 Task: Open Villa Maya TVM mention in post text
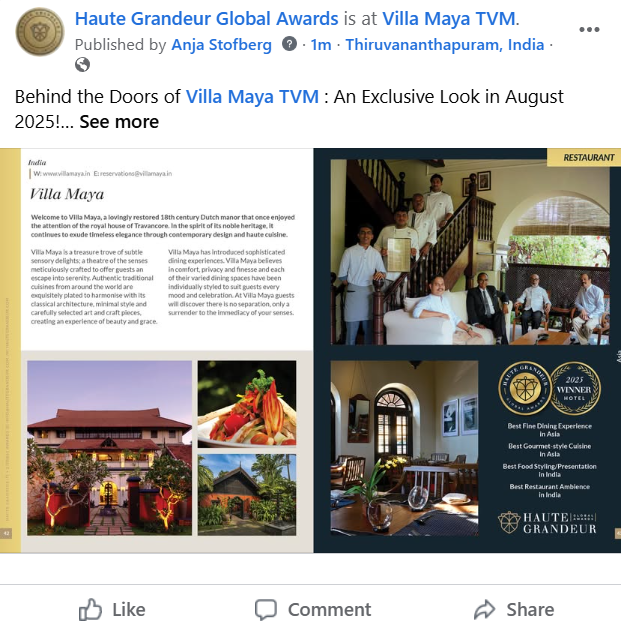(x=252, y=97)
